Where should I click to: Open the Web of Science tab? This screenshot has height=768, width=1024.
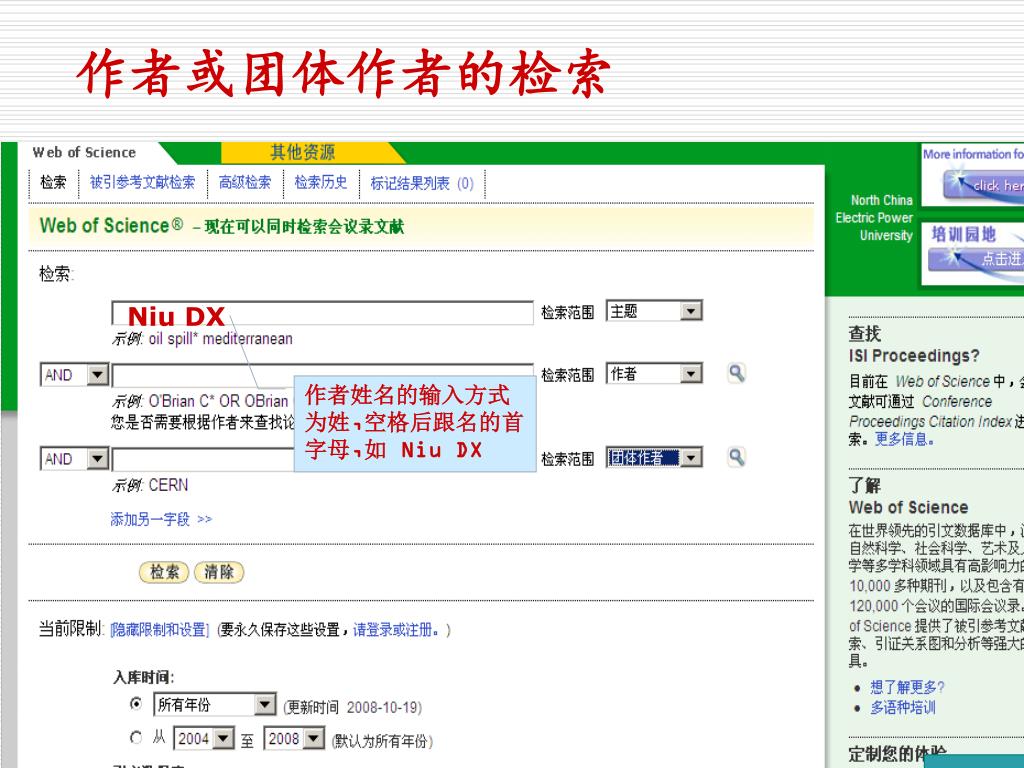coord(84,152)
